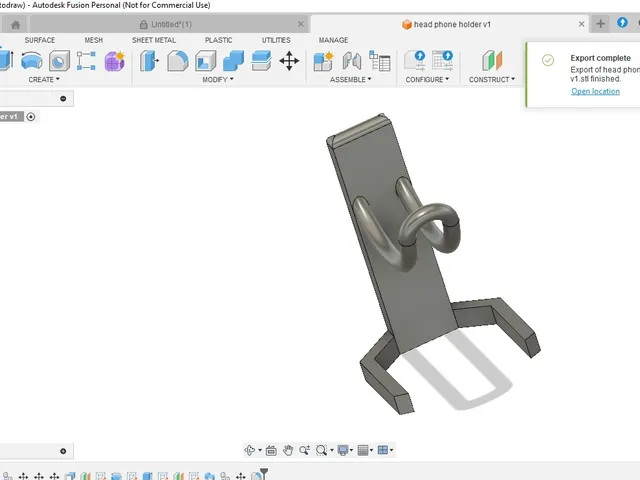Viewport: 640px width, 480px height.
Task: Expand the CONSTRUCT dropdown menu
Action: point(492,80)
